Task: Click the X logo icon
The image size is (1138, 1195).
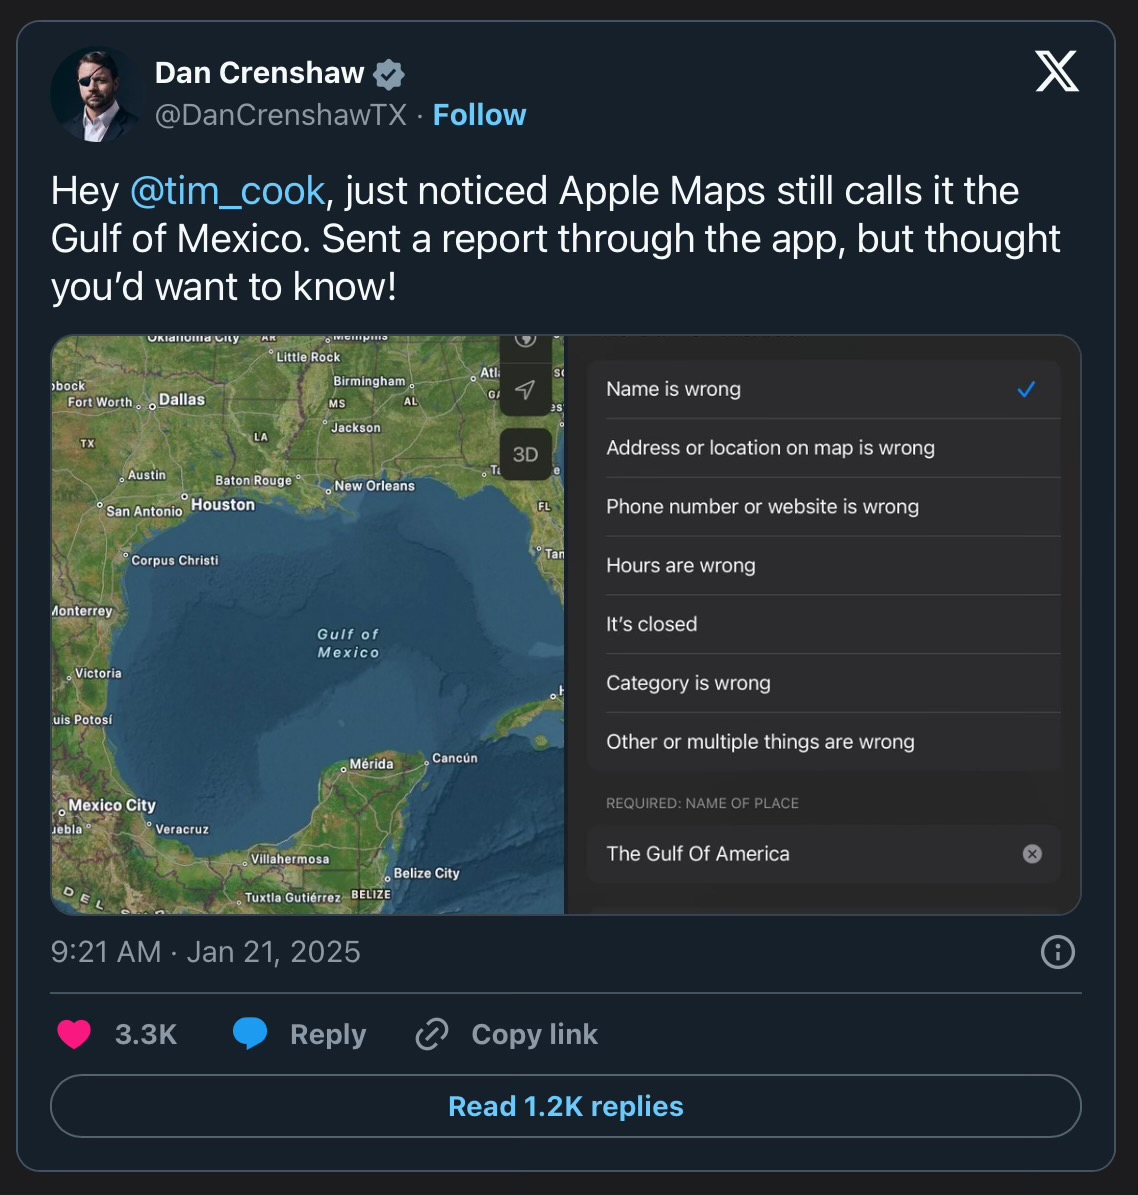Action: [1056, 72]
